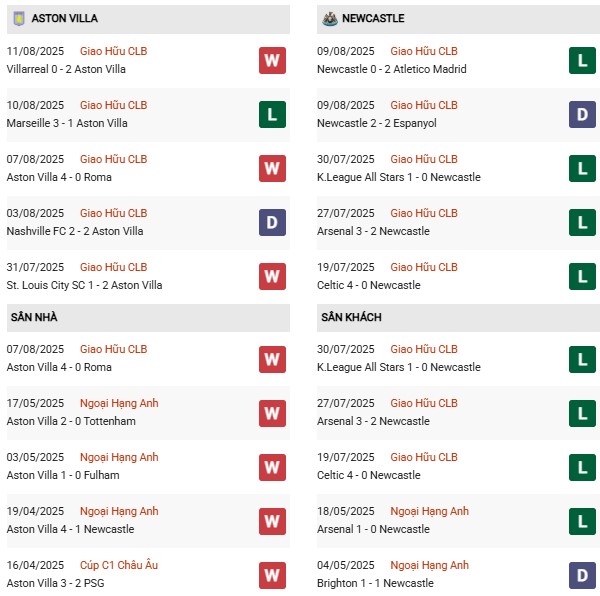Click the W badge for Villarreal 0-2 Aston Villa
600x596 pixels.
point(272,60)
